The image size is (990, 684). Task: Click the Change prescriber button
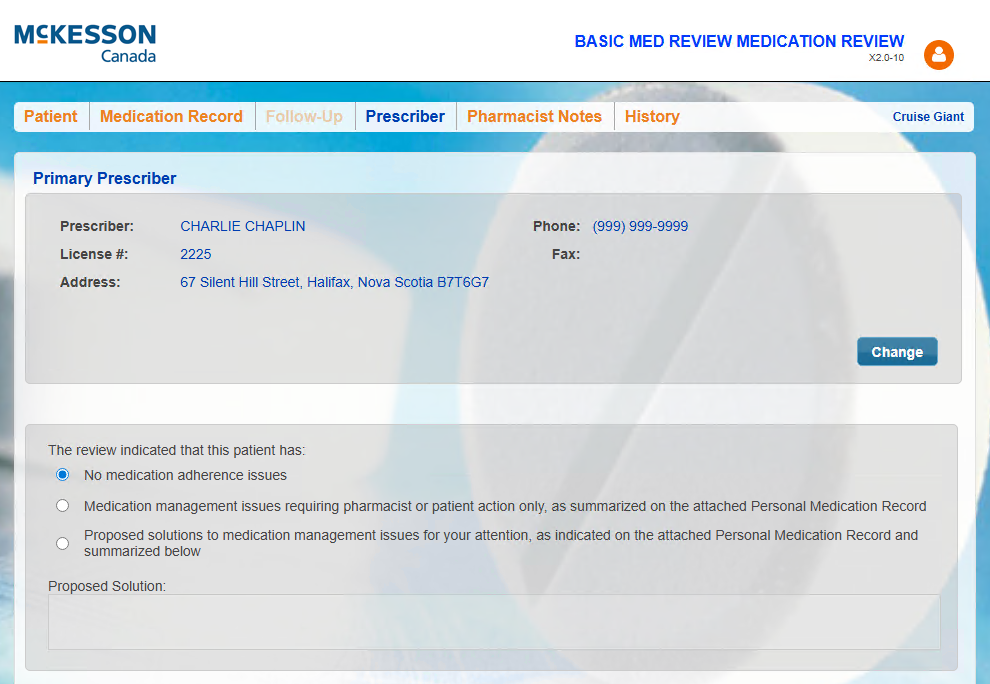[x=897, y=352]
